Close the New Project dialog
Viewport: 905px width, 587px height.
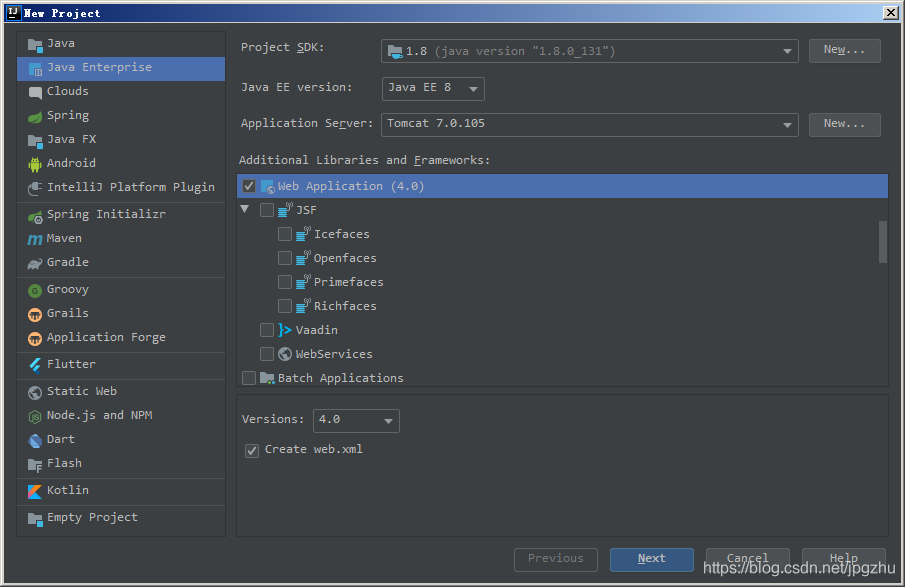pyautogui.click(x=891, y=13)
